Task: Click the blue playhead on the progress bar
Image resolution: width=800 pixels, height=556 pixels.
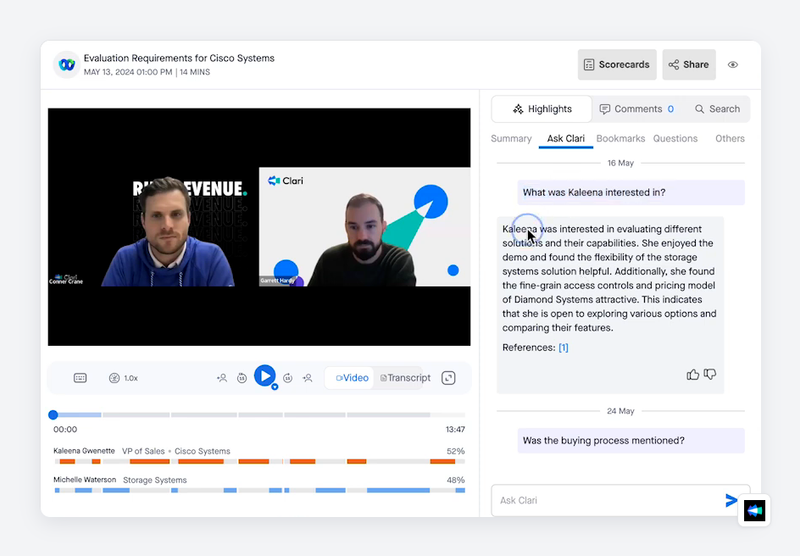Action: coord(53,415)
